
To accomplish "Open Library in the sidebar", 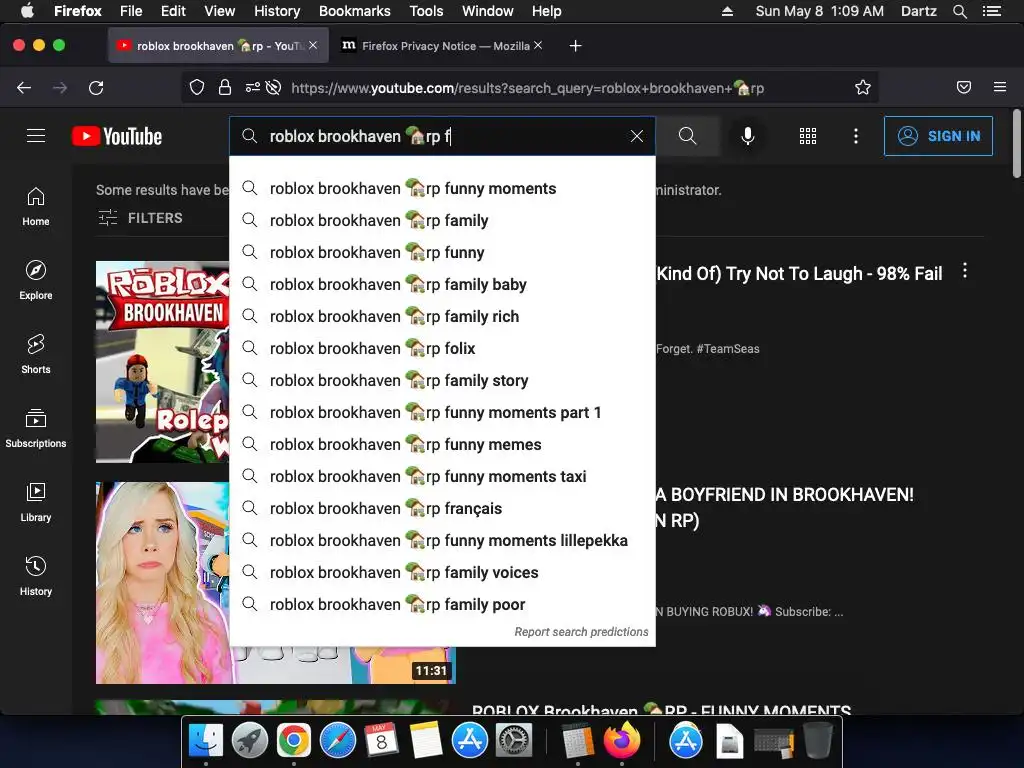I will (x=36, y=502).
